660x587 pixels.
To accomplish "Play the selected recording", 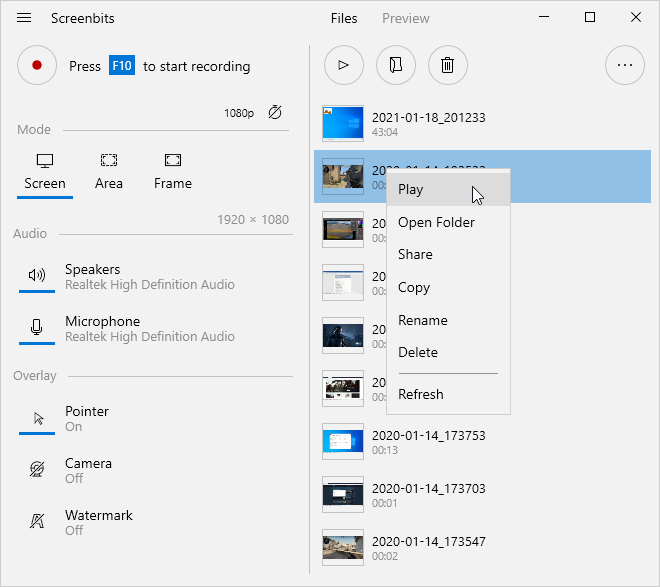I will pos(344,65).
